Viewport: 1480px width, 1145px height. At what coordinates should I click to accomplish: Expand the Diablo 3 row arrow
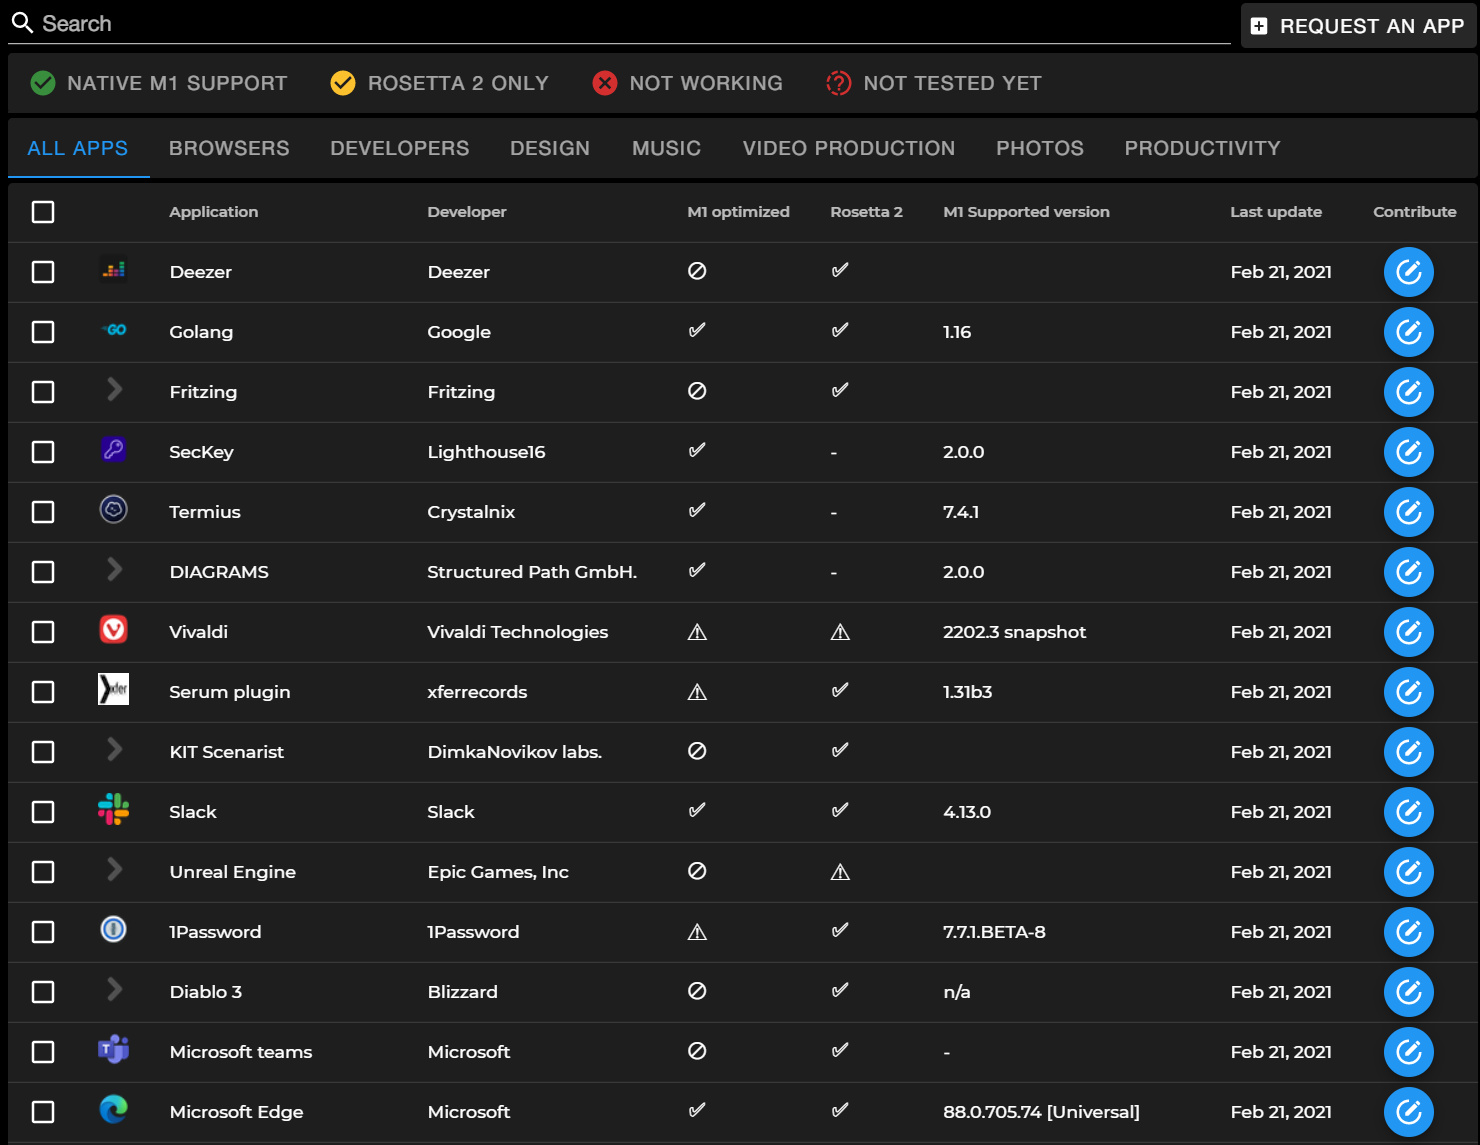[115, 990]
